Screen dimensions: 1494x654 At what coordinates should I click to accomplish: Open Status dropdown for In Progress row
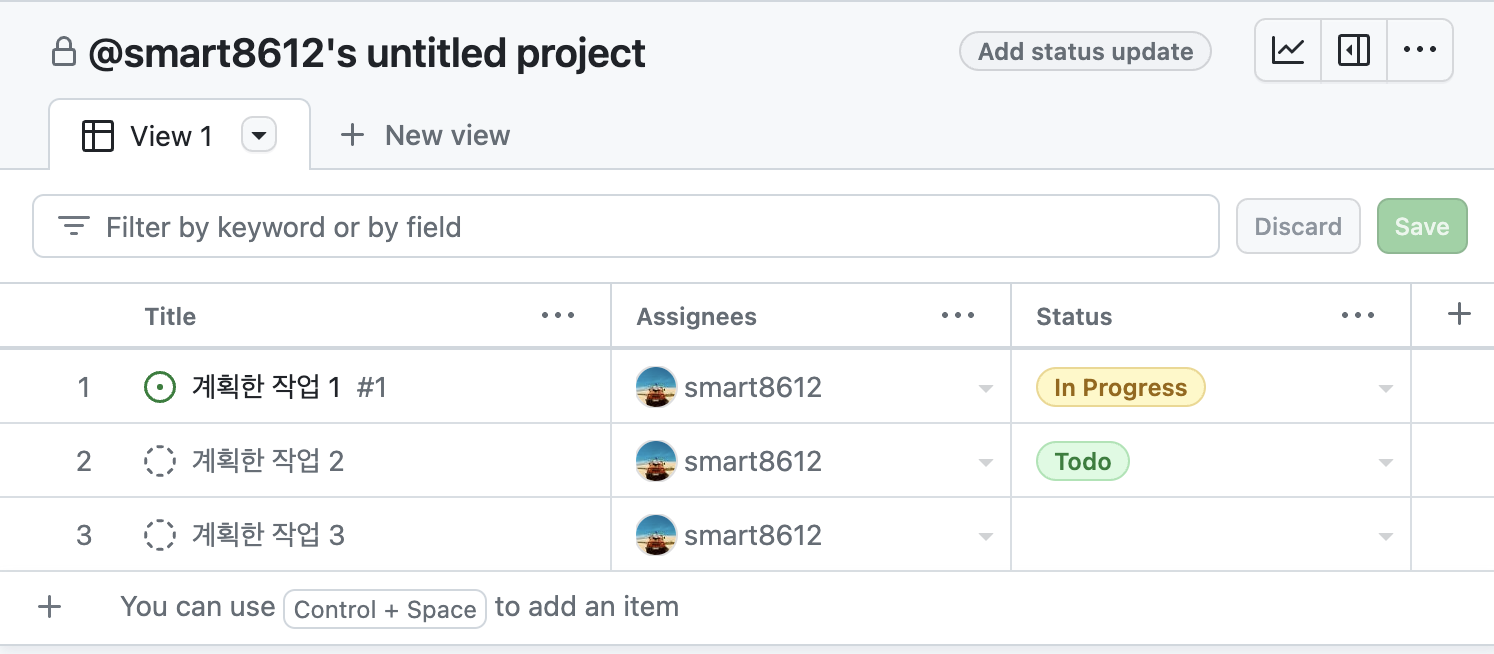[x=1385, y=389]
